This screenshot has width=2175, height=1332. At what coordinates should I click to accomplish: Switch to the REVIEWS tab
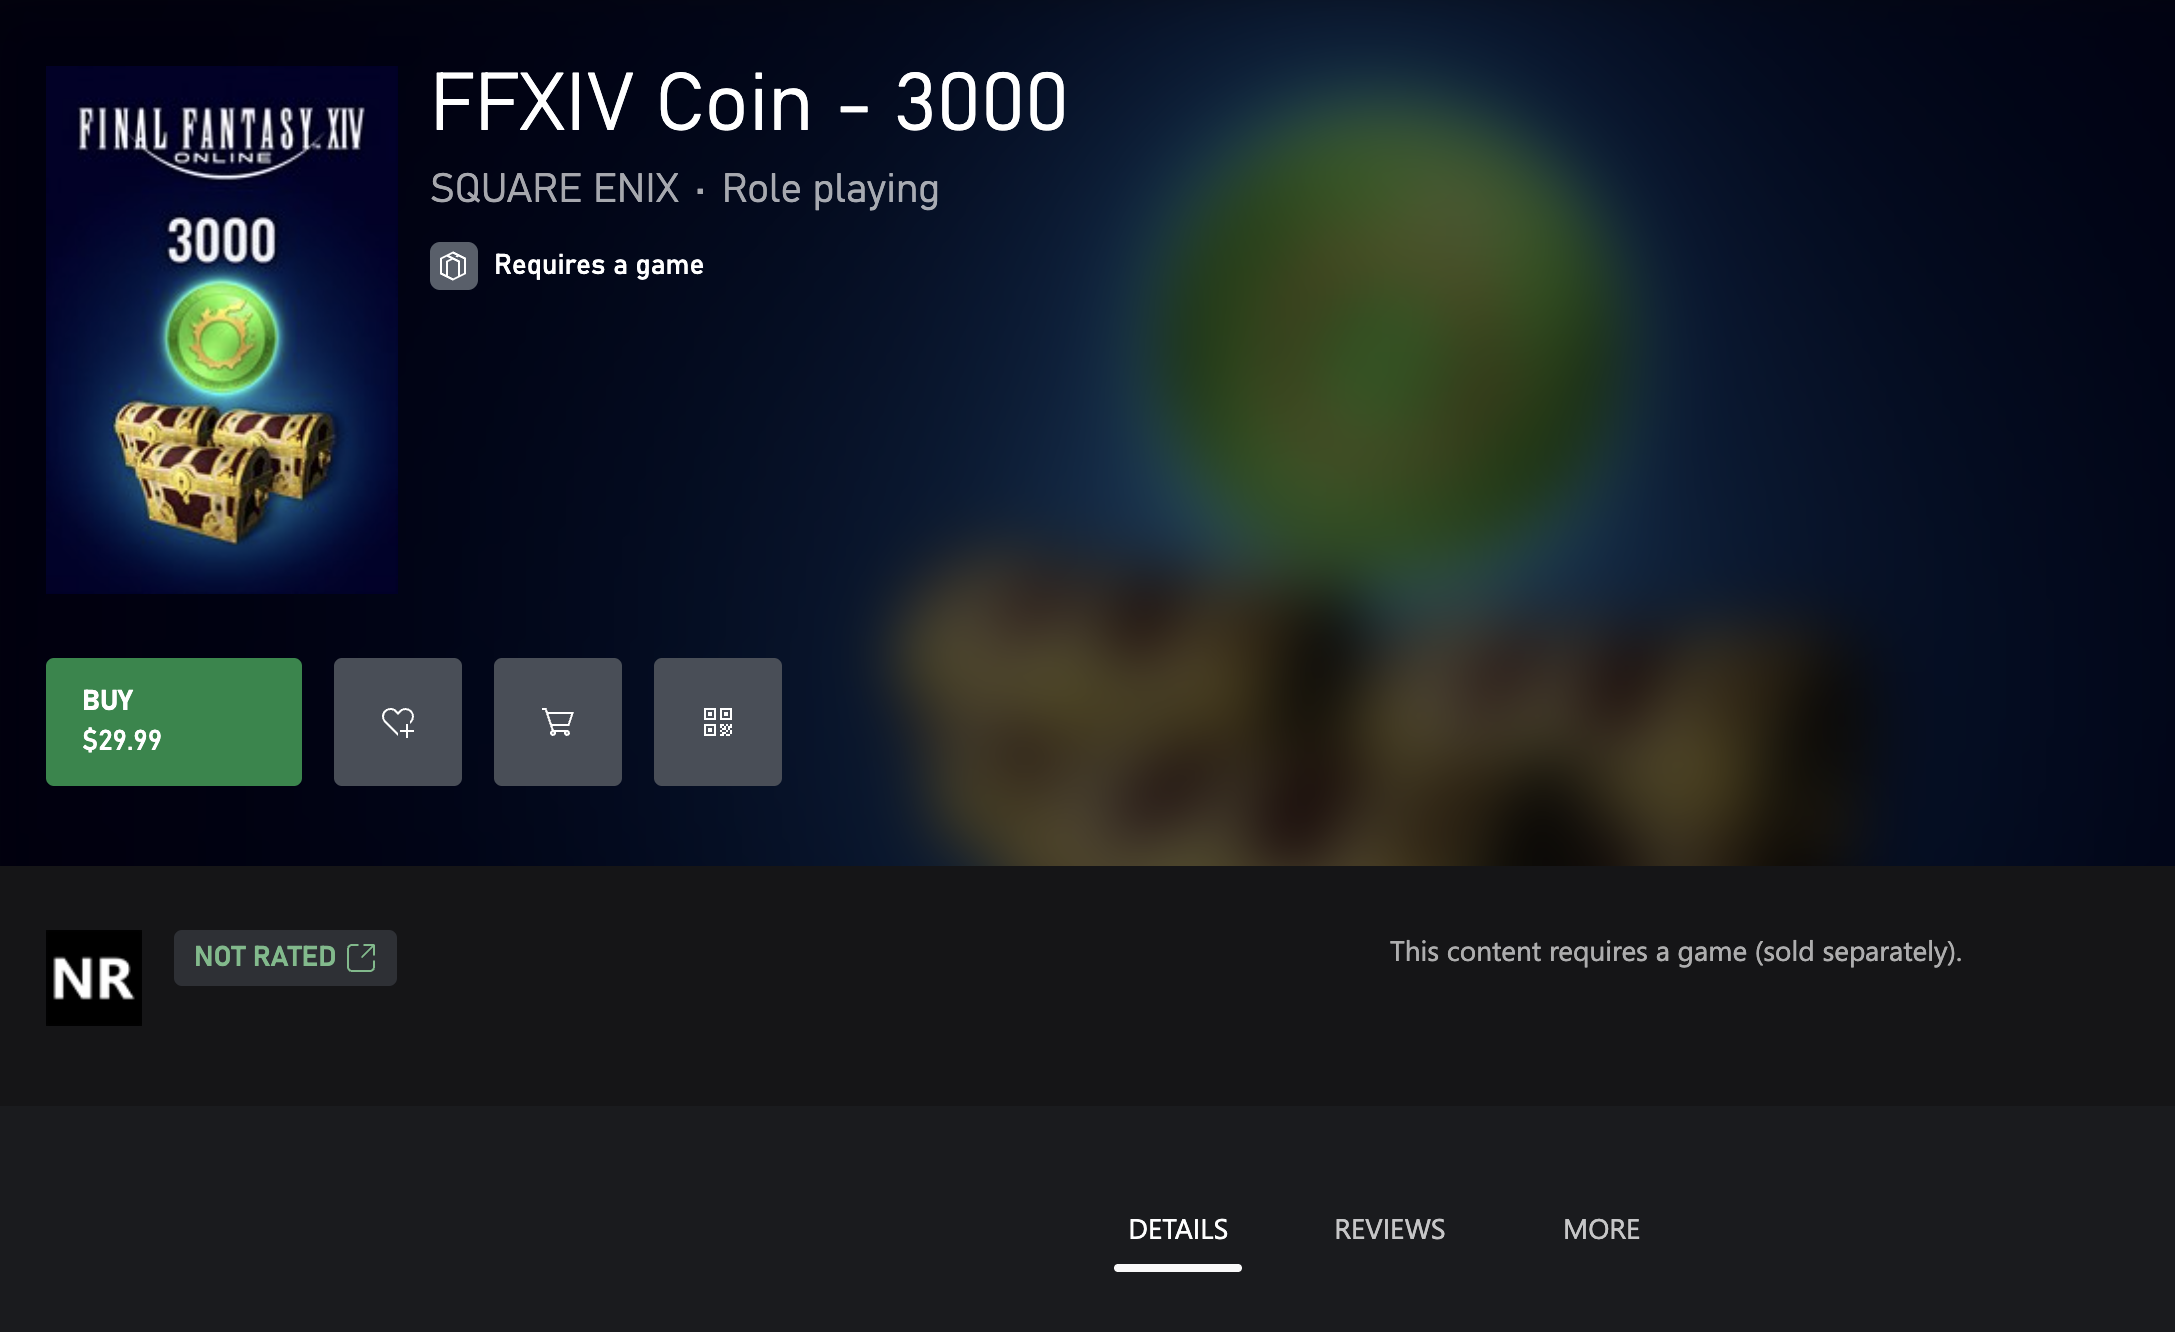1389,1229
